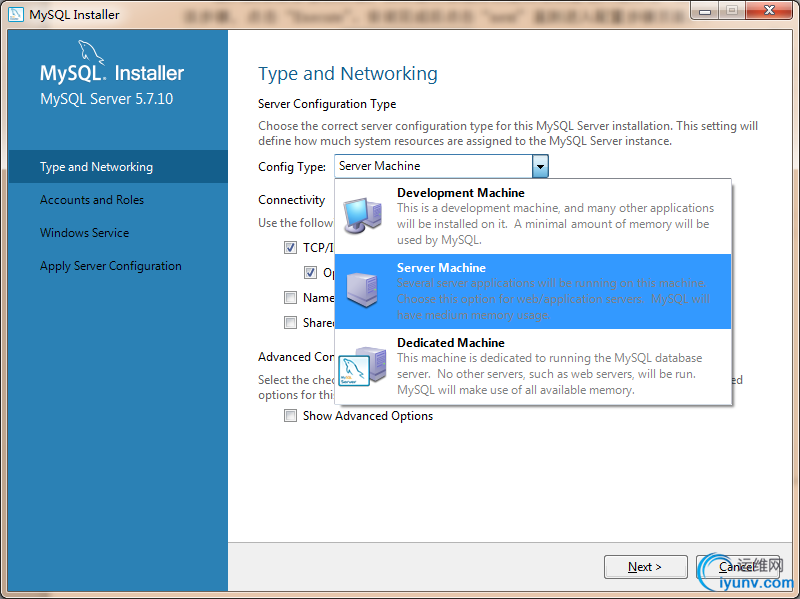800x599 pixels.
Task: Open Accounts and Roles step
Action: point(118,200)
